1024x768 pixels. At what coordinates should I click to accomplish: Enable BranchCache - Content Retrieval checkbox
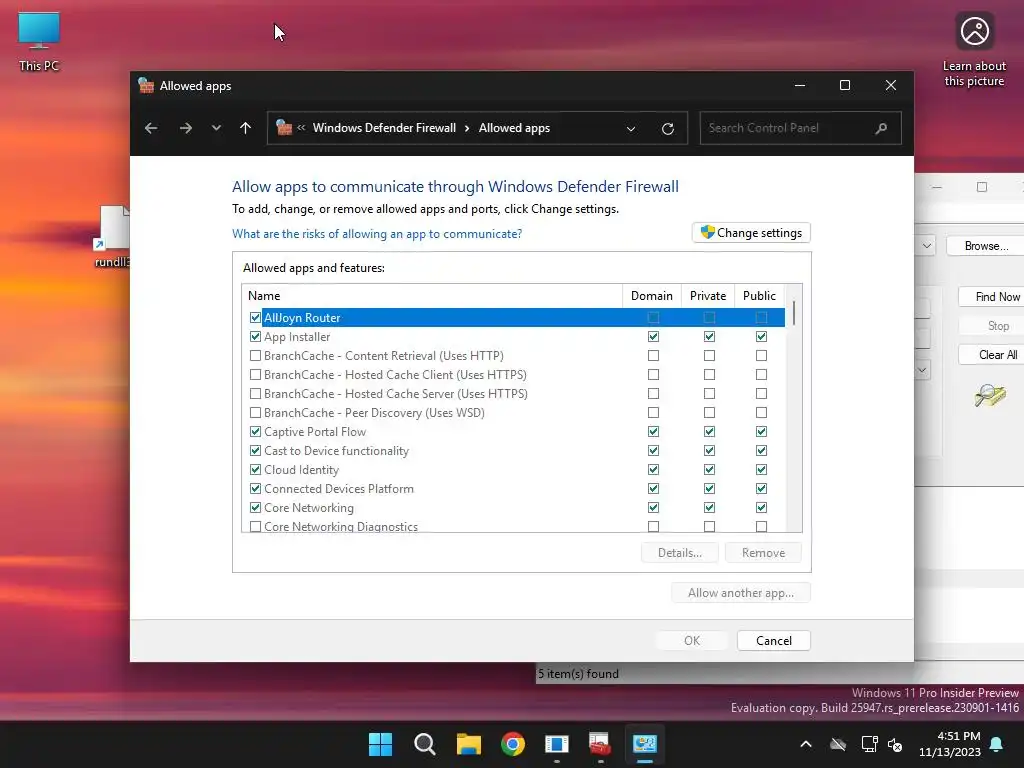[255, 356]
